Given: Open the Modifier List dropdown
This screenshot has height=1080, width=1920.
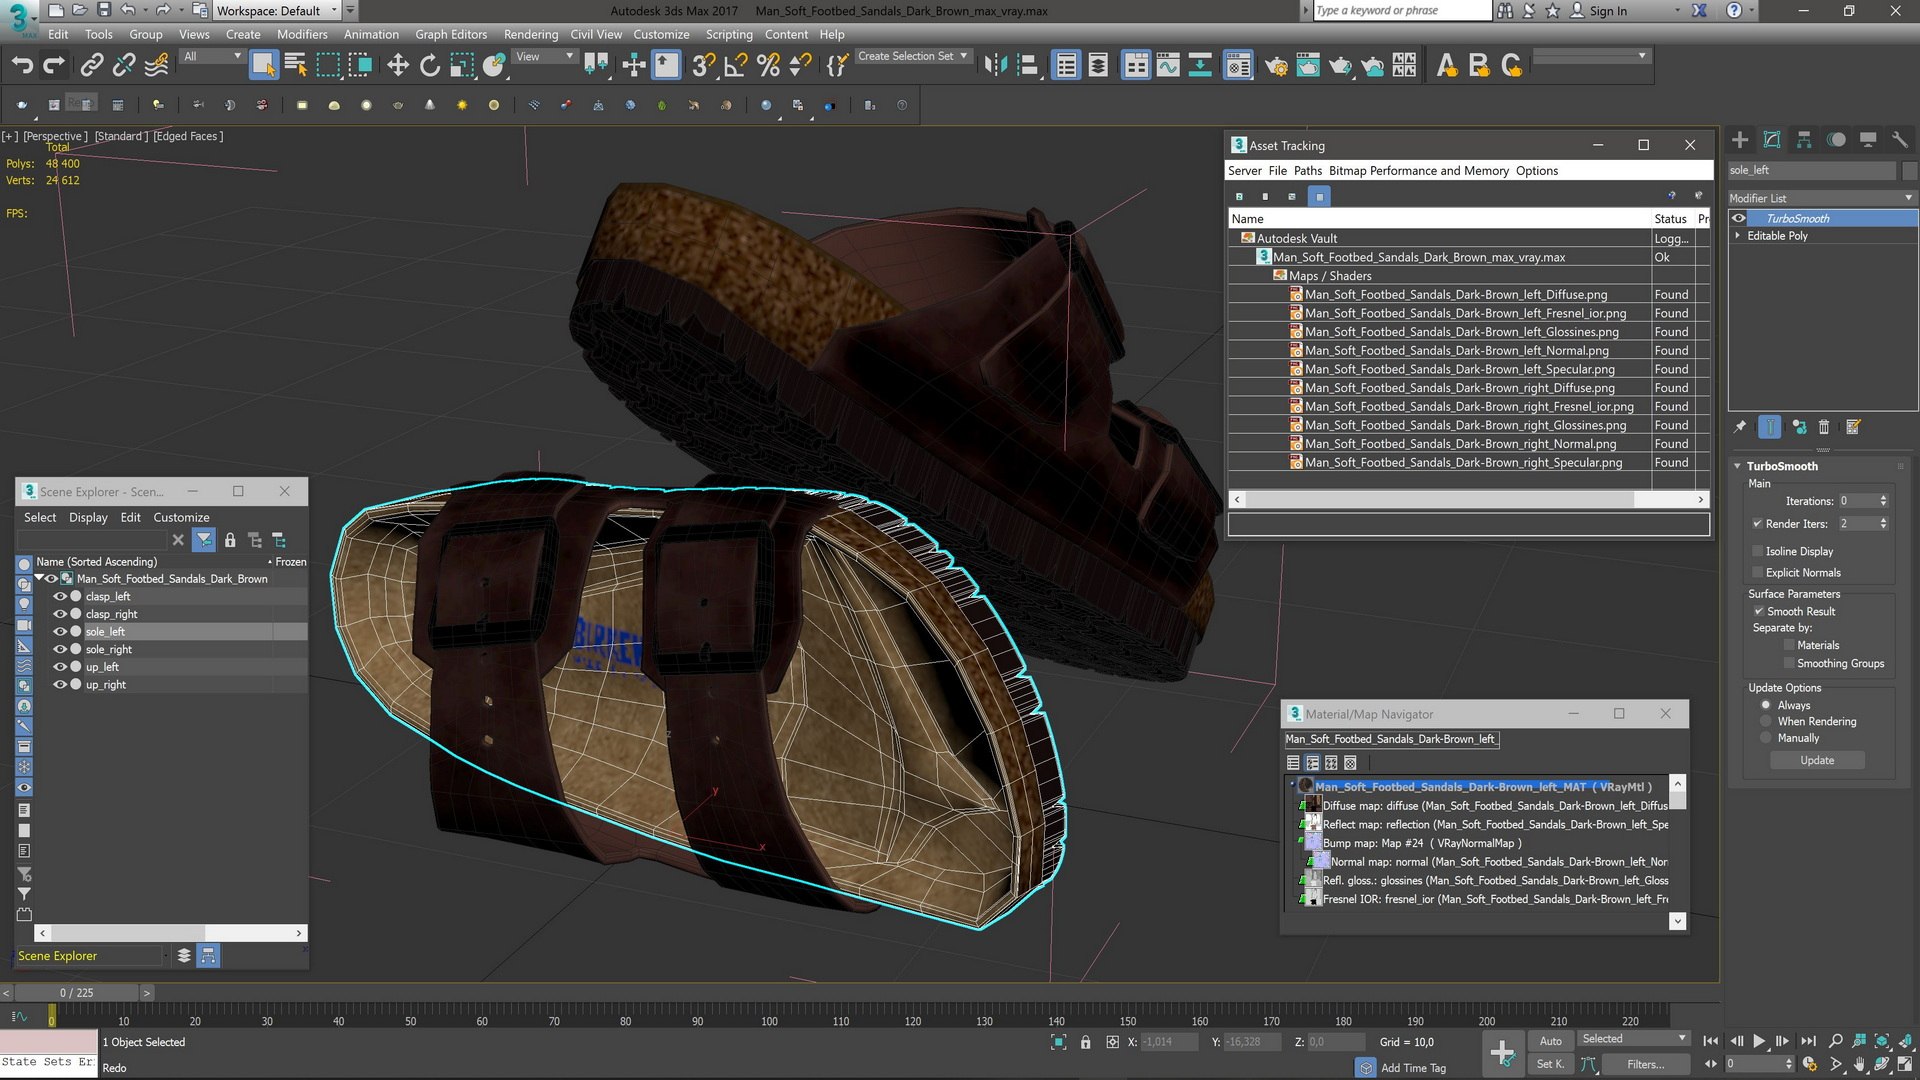Looking at the screenshot, I should coord(1821,198).
